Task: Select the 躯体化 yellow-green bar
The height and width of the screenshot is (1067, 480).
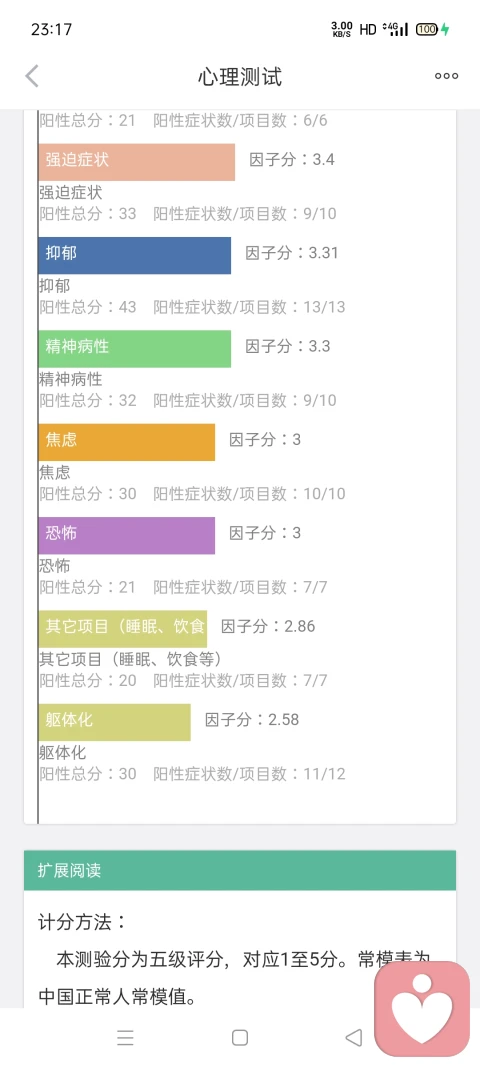Action: 114,722
